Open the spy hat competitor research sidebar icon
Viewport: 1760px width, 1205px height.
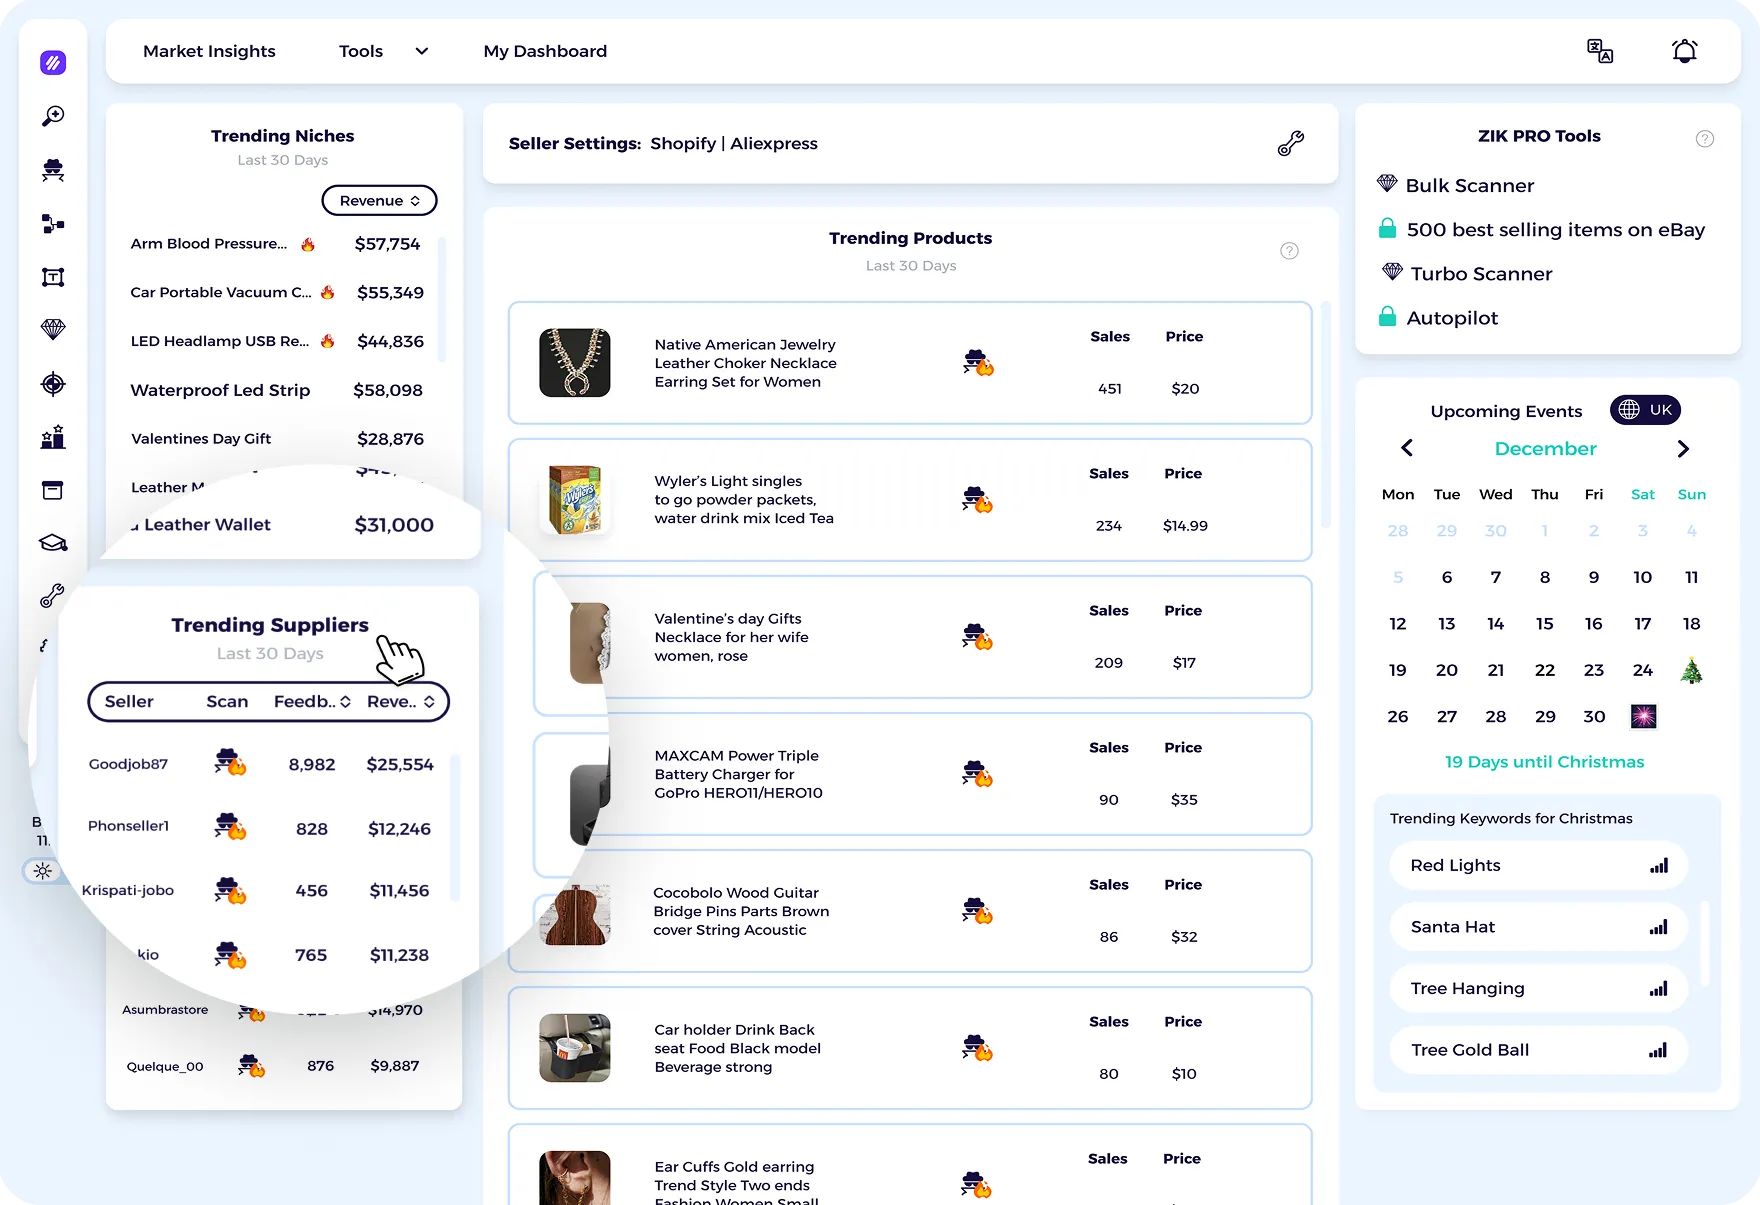pos(53,170)
